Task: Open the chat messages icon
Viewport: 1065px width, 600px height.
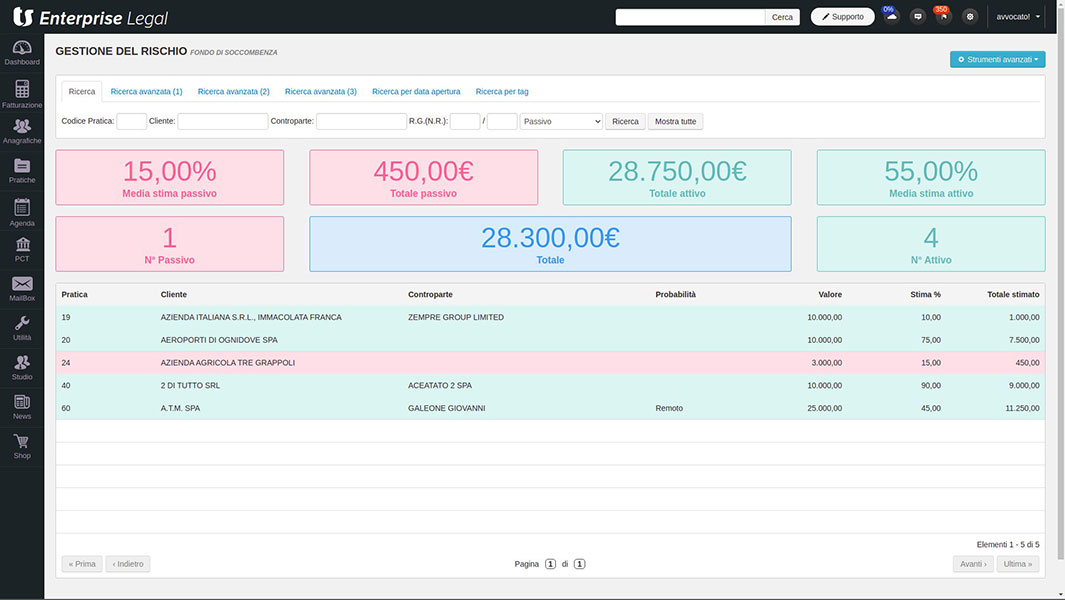Action: [x=918, y=16]
